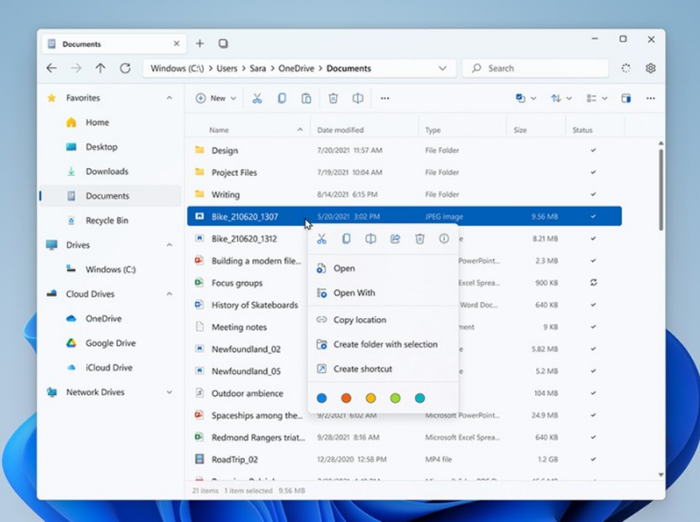Choose Create folder with selection
Screen dimensions: 700x522
tap(385, 344)
